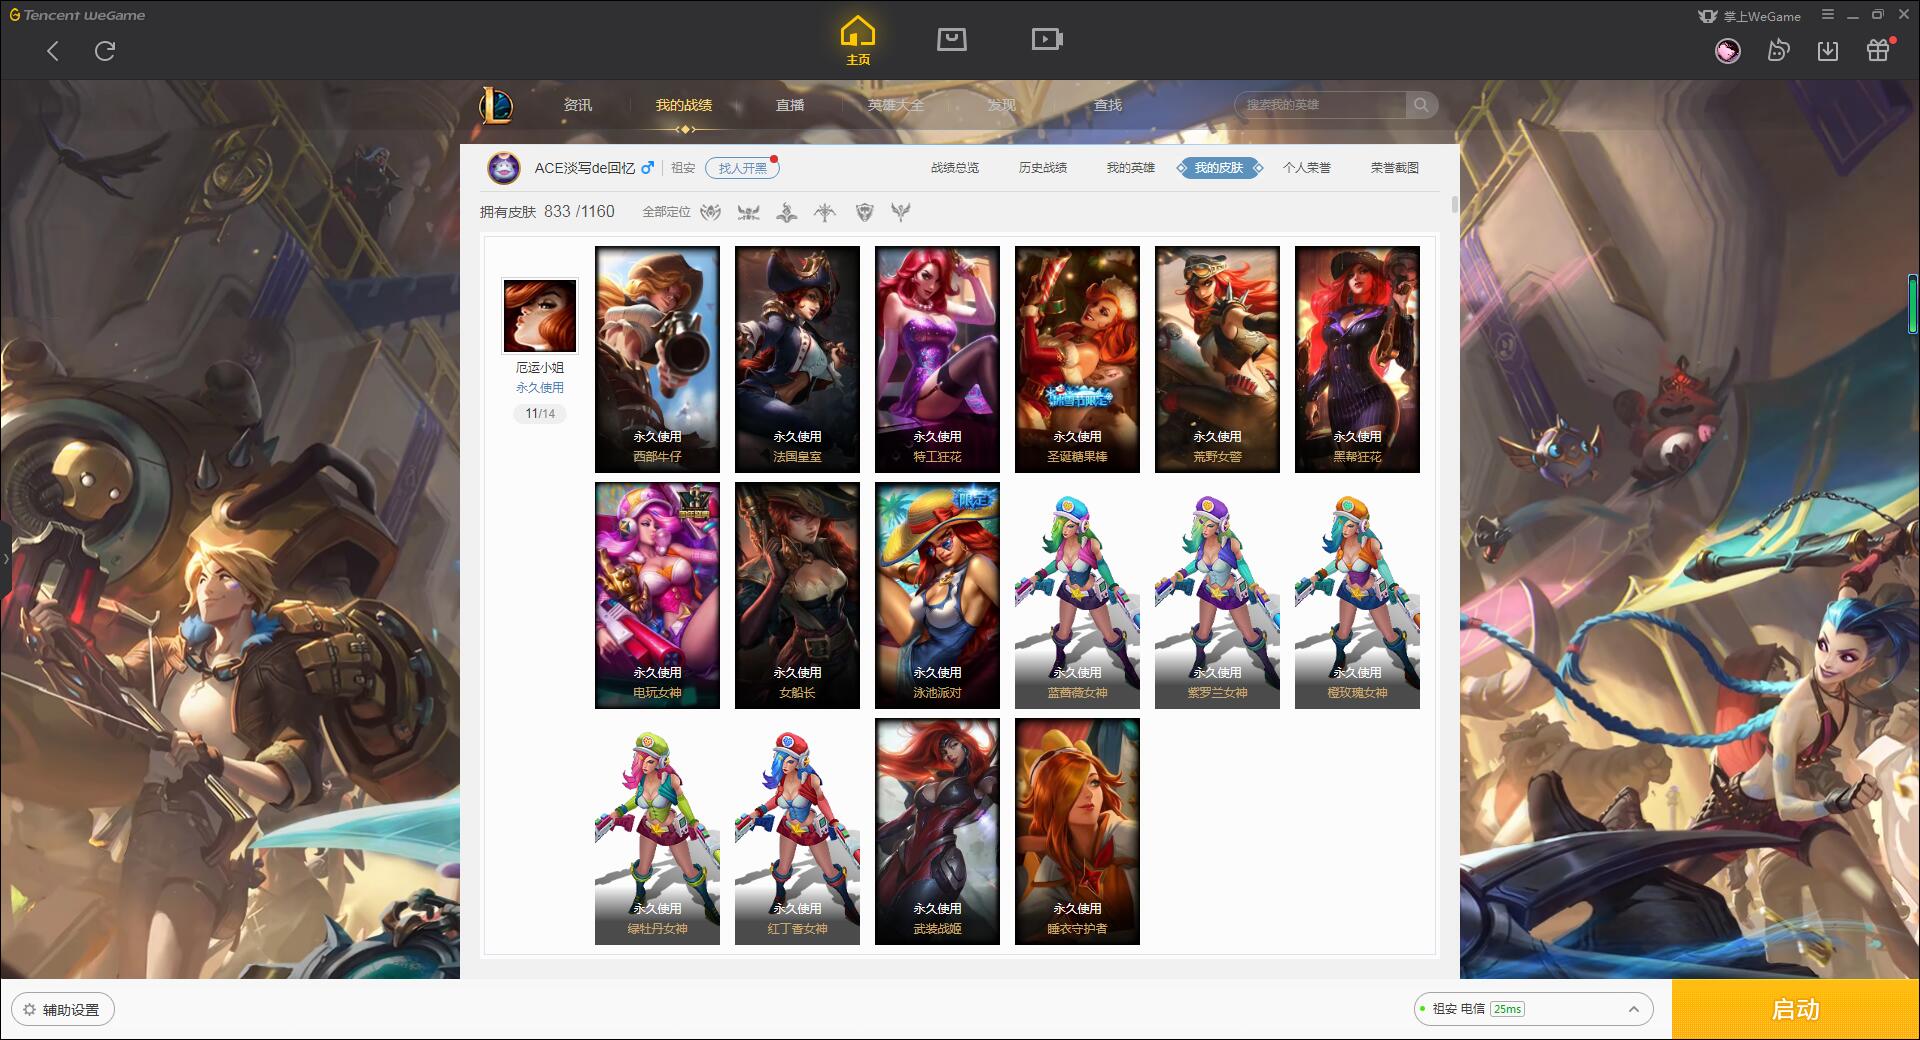Open 历史战绩 tab

[x=1043, y=168]
